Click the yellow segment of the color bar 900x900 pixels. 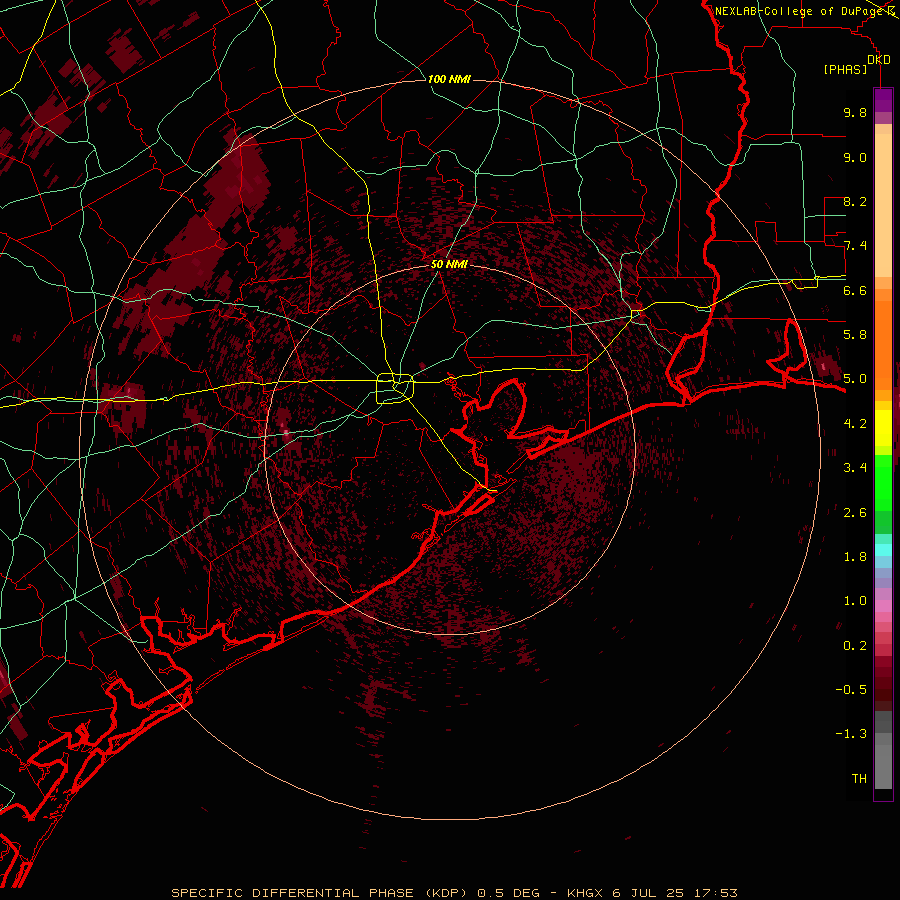tap(883, 428)
